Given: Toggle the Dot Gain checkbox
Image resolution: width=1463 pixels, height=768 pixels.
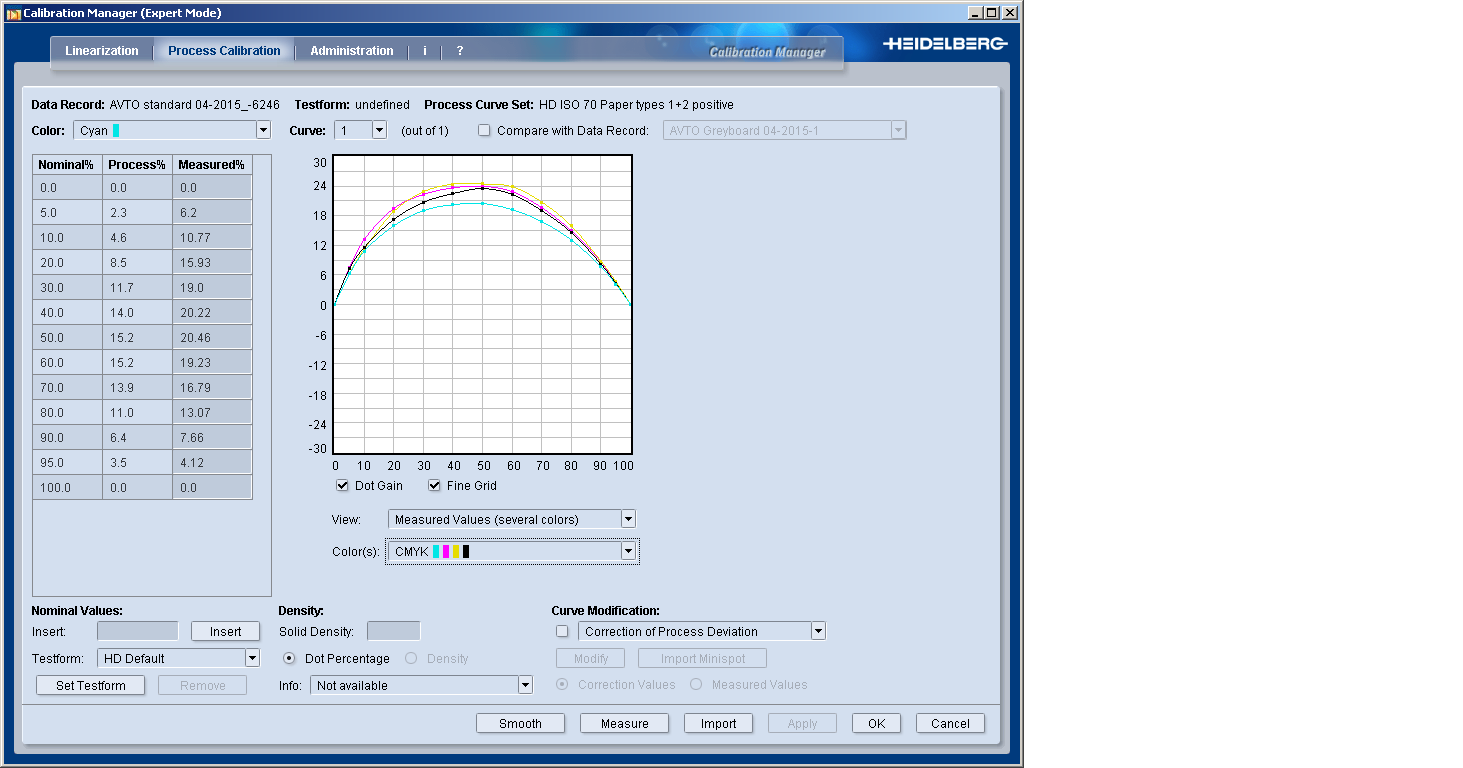Looking at the screenshot, I should 343,486.
